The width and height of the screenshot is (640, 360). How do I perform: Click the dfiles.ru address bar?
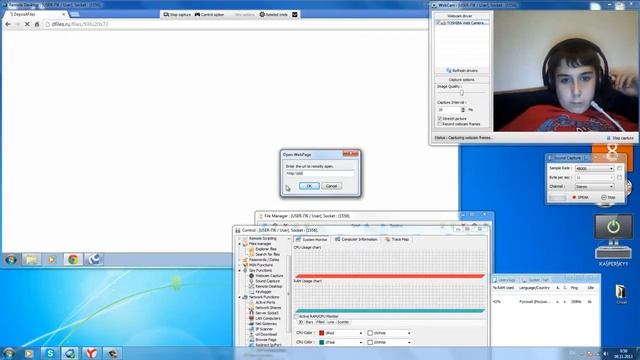click(235, 24)
